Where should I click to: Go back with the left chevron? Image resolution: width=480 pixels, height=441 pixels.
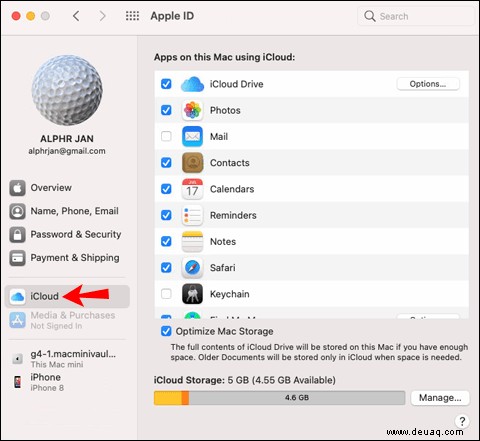click(x=76, y=16)
